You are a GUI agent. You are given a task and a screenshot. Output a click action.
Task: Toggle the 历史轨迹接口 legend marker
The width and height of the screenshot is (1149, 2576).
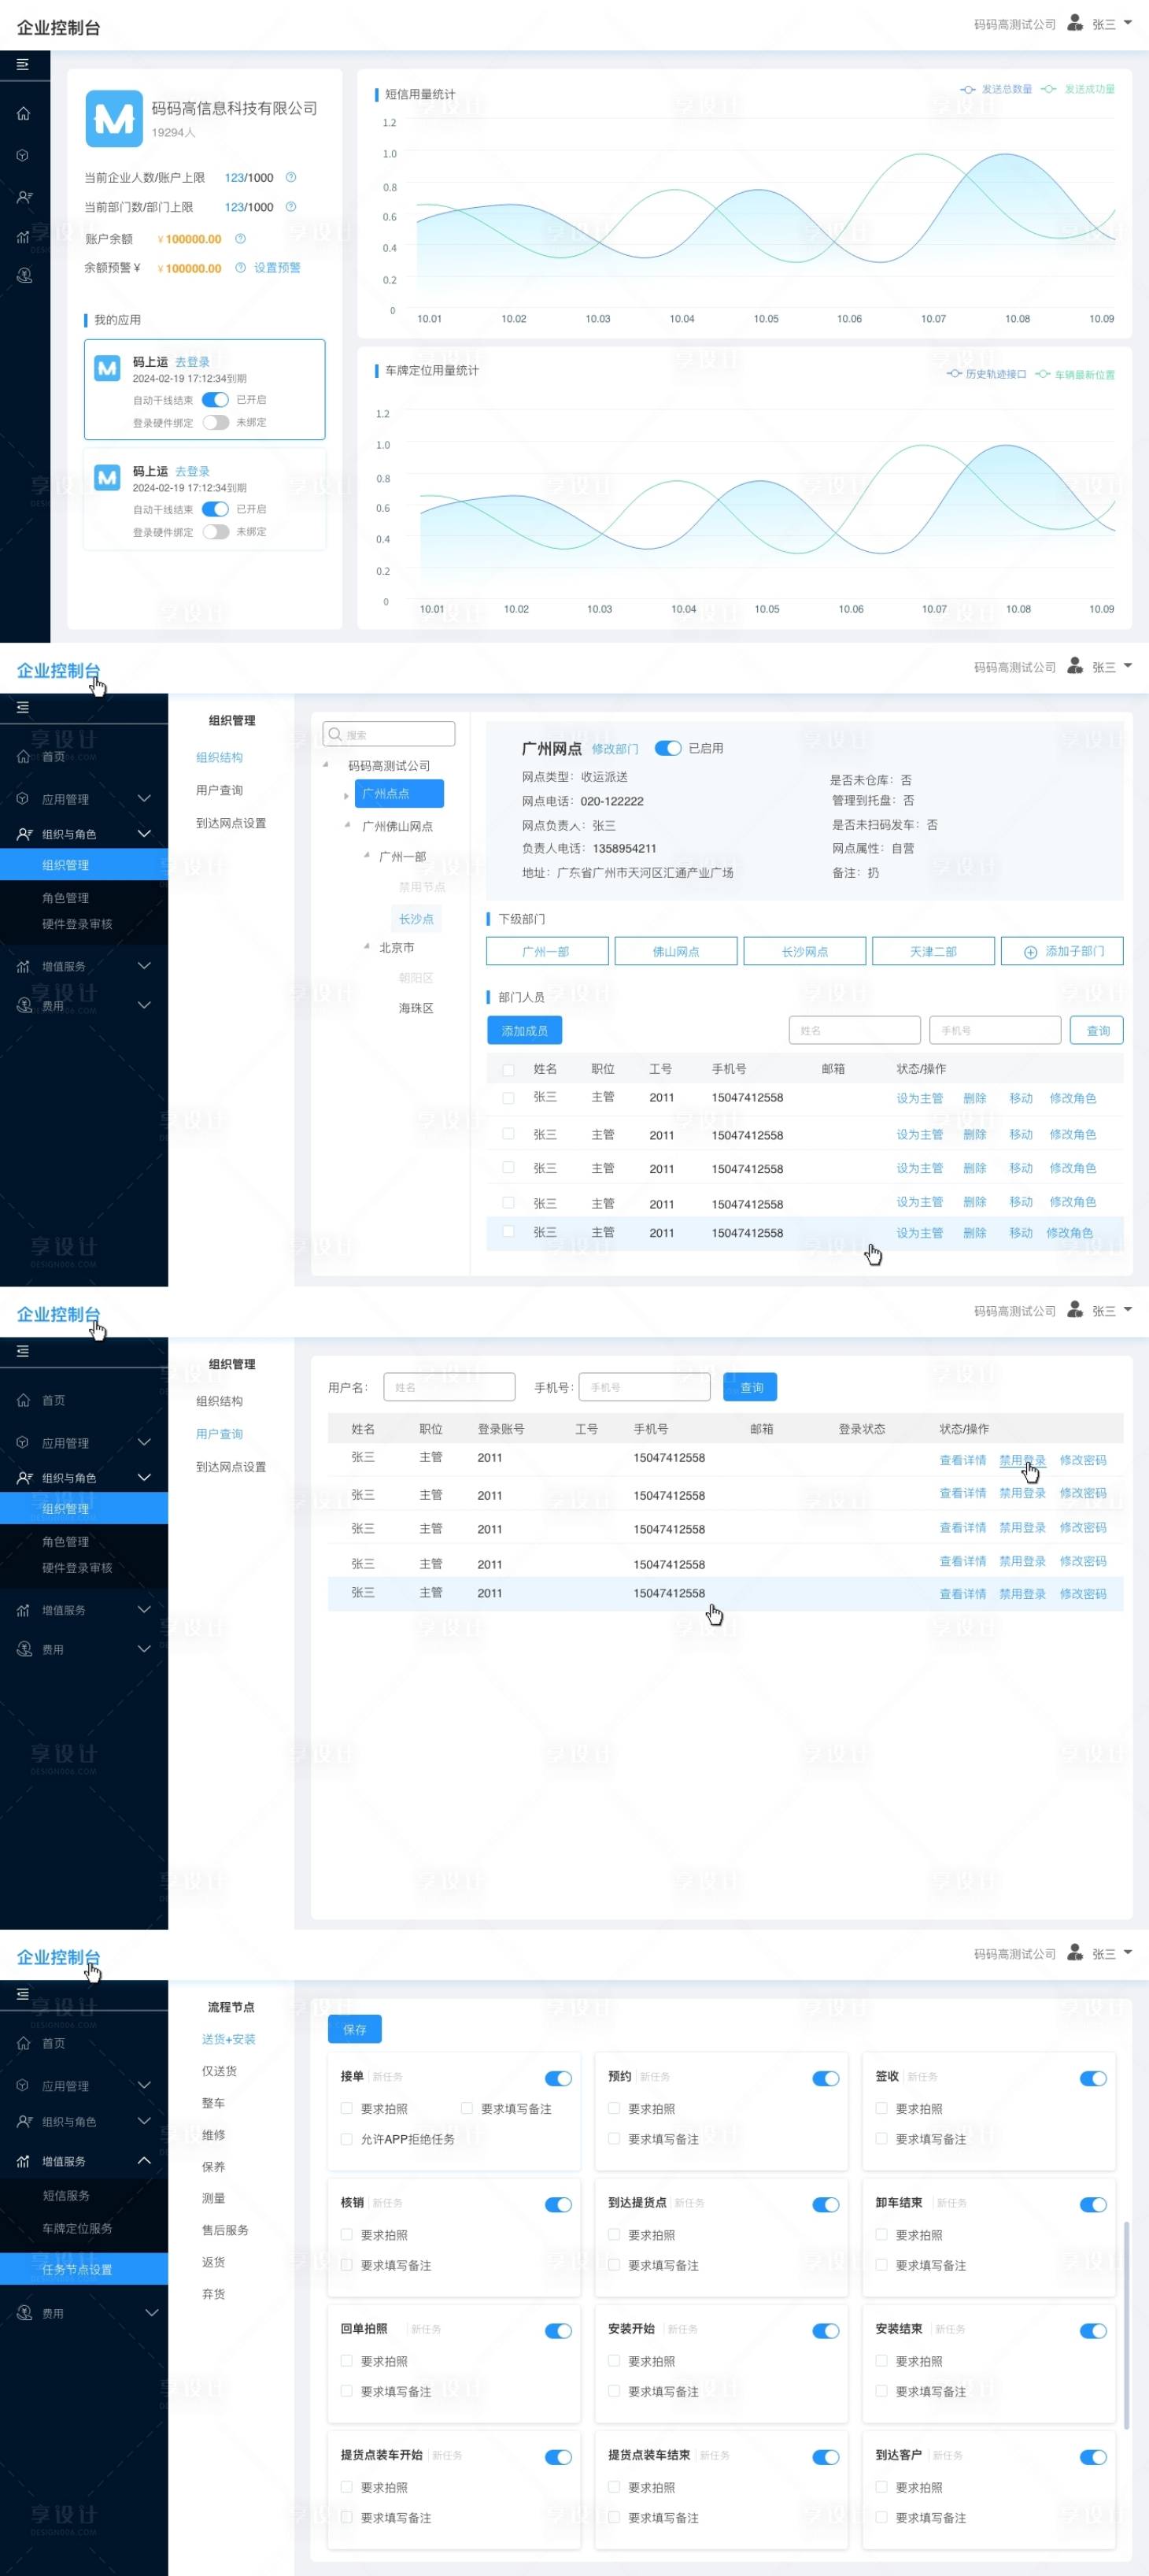click(x=954, y=374)
